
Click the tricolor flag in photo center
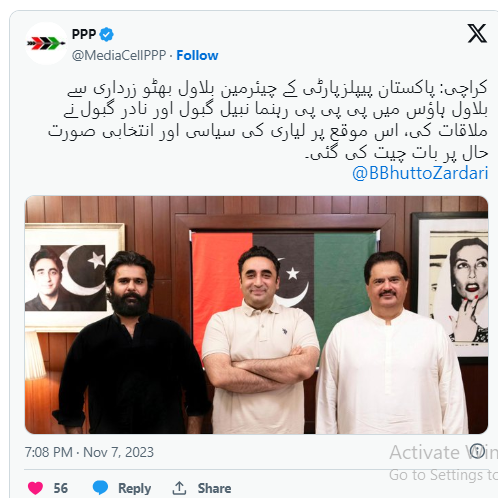point(285,290)
